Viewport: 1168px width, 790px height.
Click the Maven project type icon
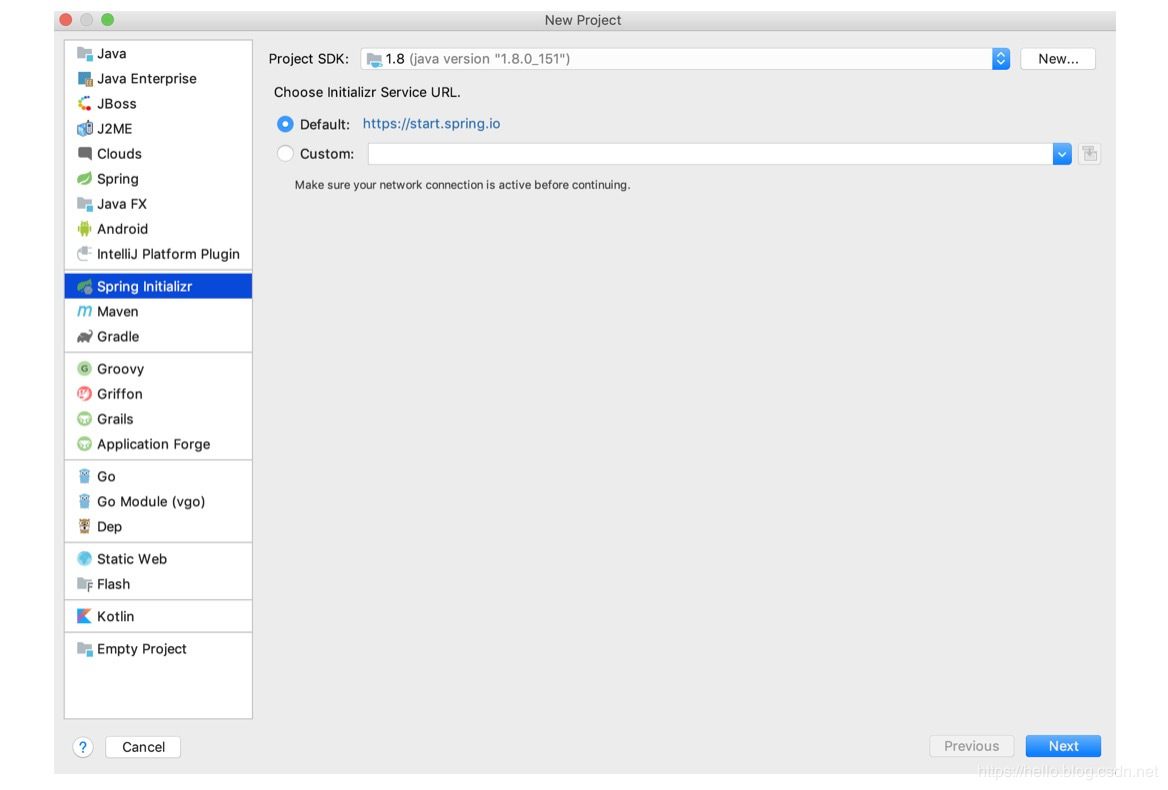pos(85,312)
